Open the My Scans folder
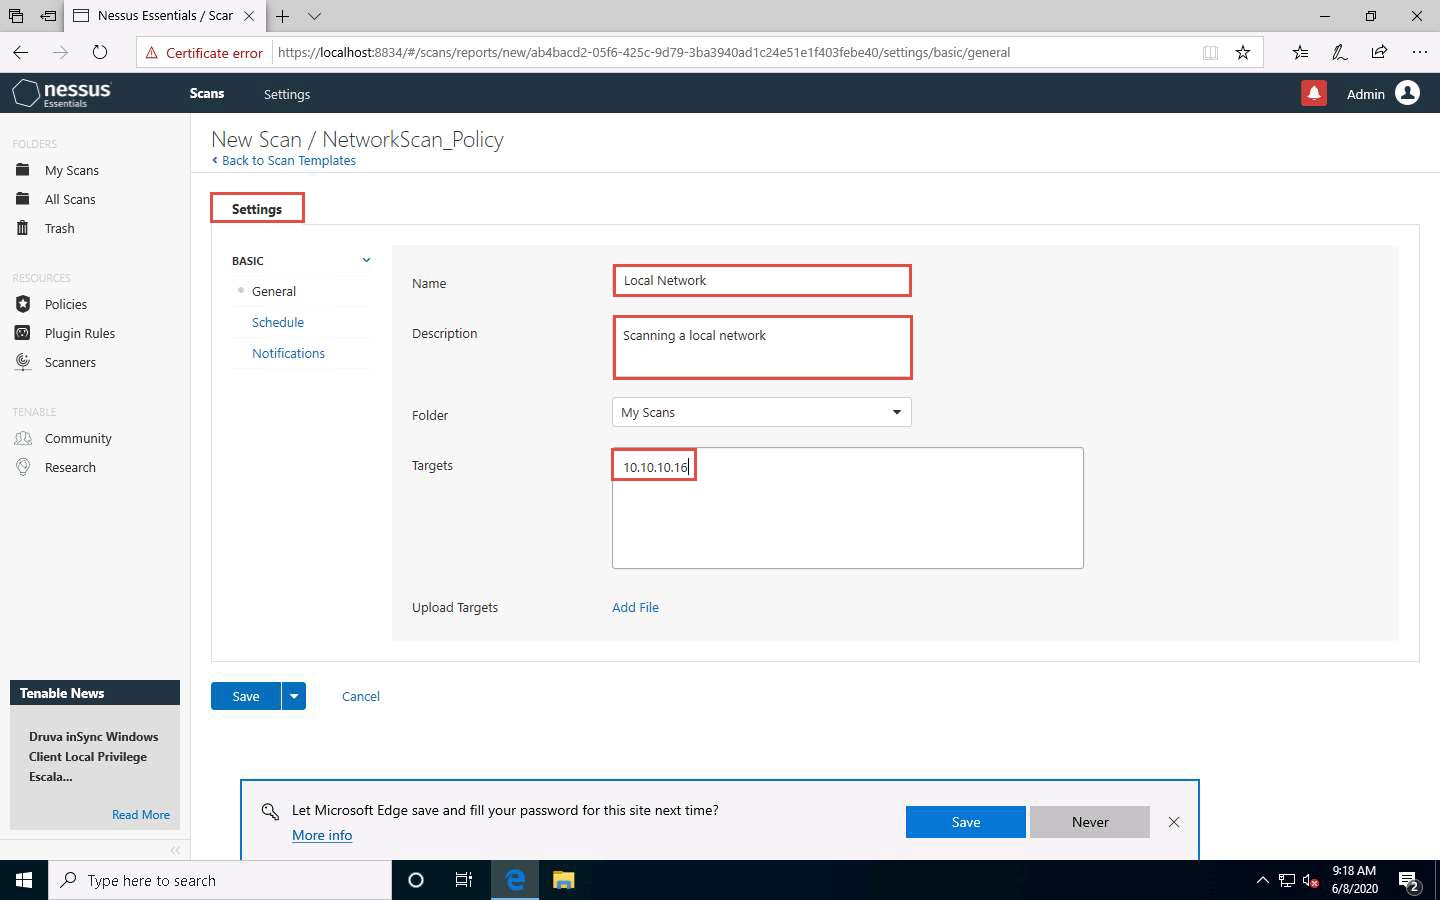Screen dimensions: 1440x900 point(72,170)
